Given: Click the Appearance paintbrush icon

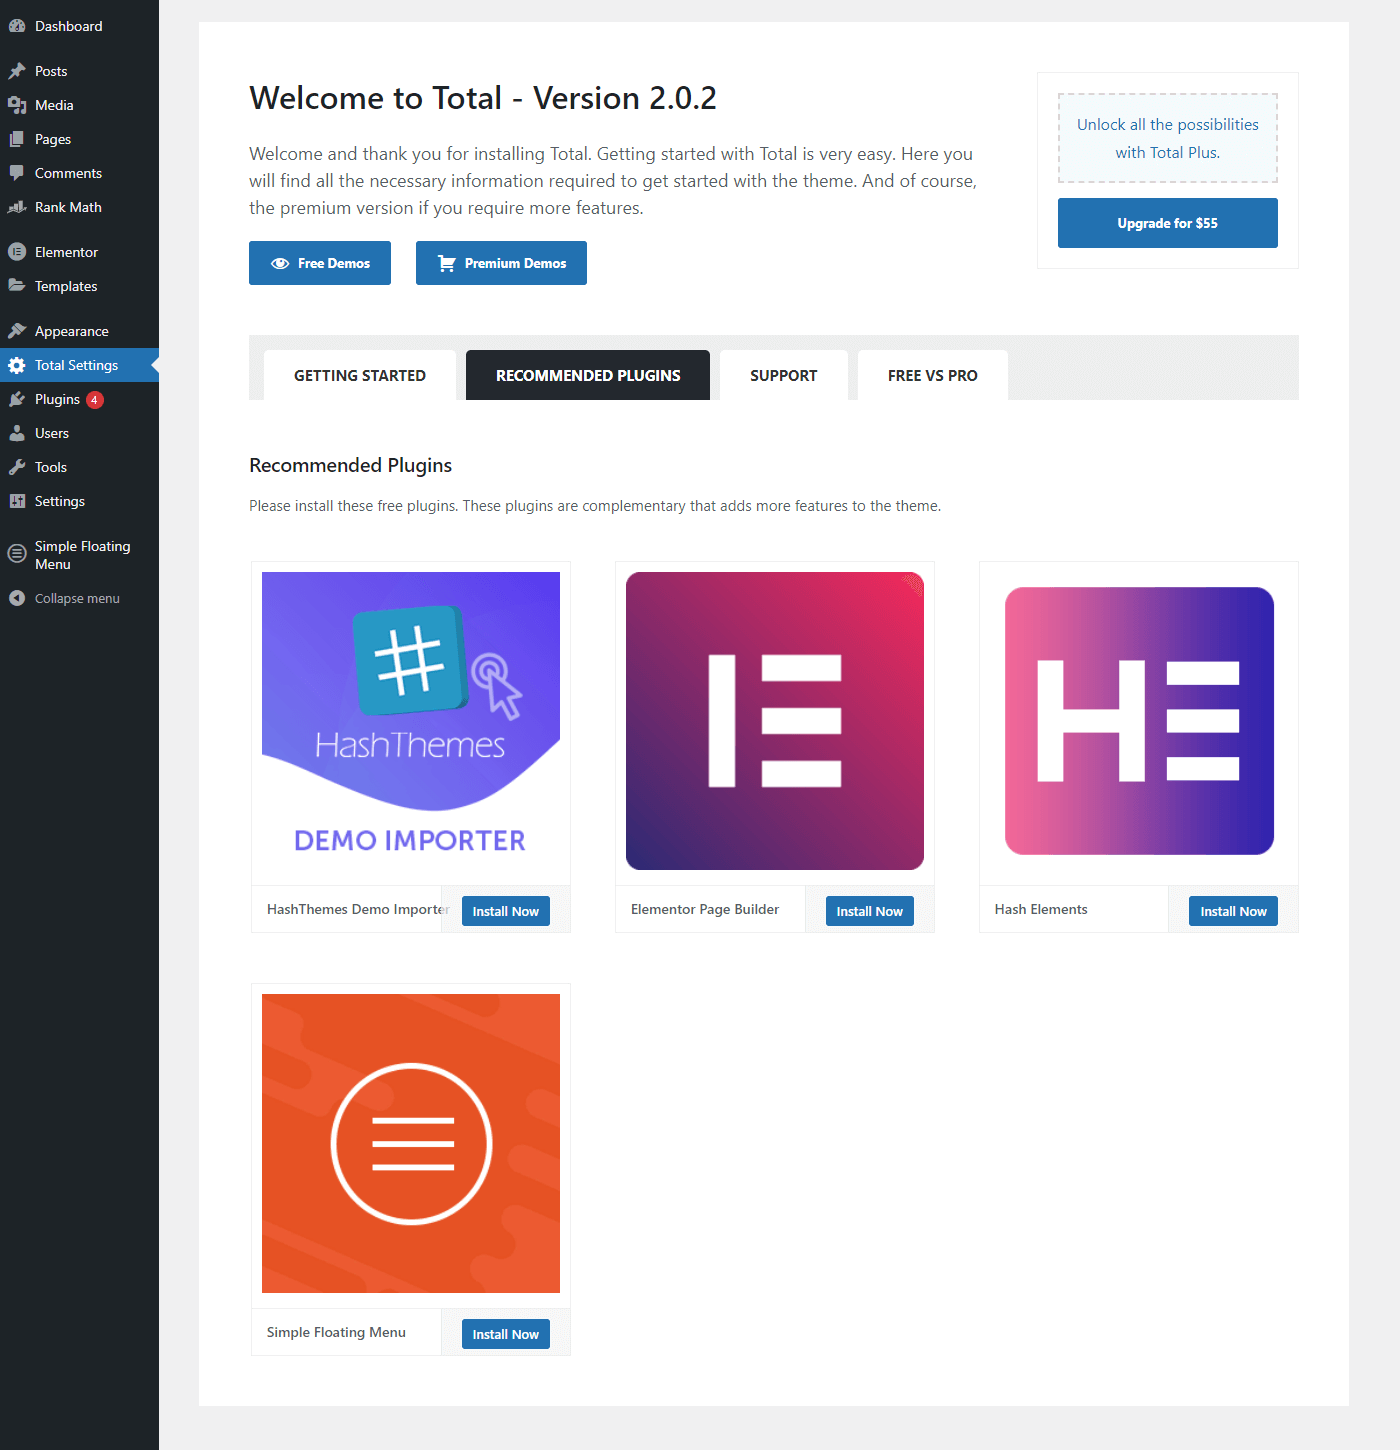Looking at the screenshot, I should (17, 331).
